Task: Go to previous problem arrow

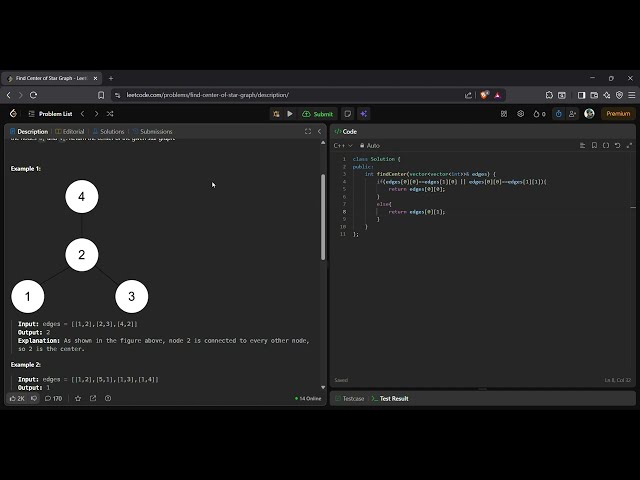Action: (82, 114)
